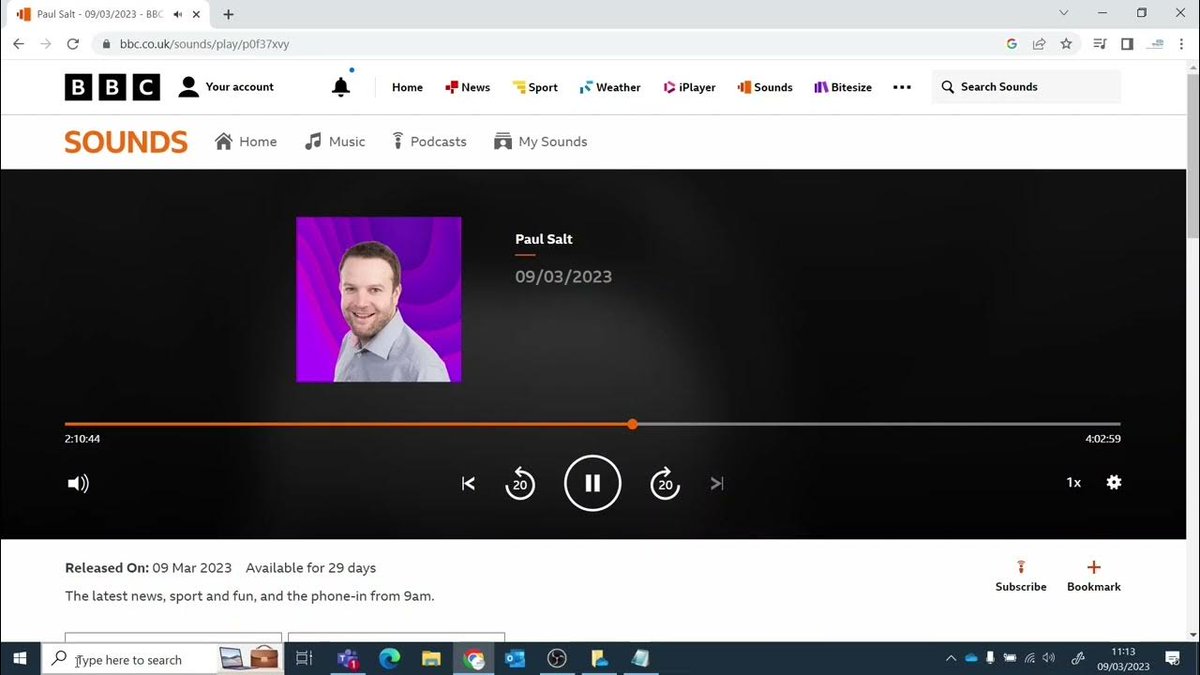
Task: Open My Sounds
Action: [540, 142]
